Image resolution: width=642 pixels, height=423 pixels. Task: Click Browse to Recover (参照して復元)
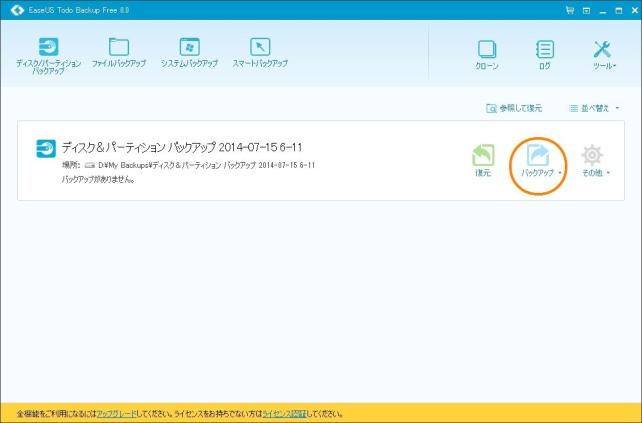[x=514, y=108]
